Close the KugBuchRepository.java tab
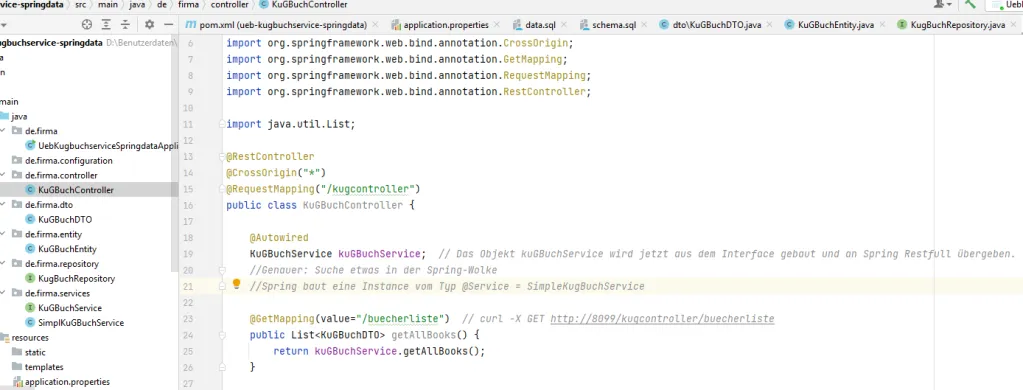This screenshot has height=390, width=1023. (x=1013, y=25)
